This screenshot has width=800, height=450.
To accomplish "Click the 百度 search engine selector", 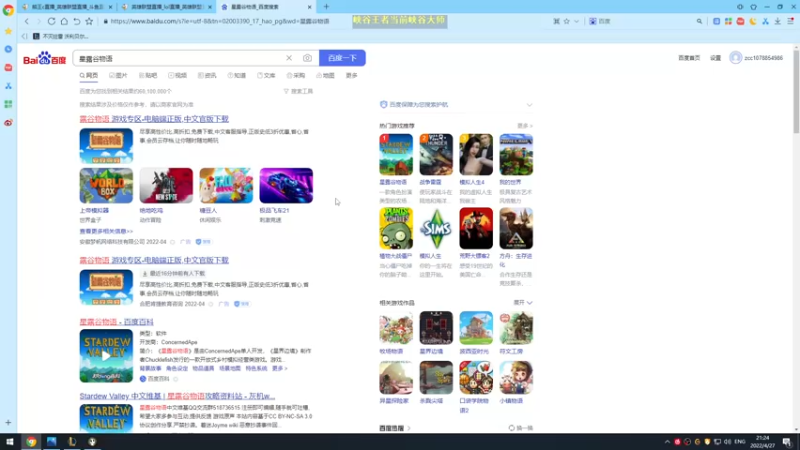I will click(x=600, y=21).
